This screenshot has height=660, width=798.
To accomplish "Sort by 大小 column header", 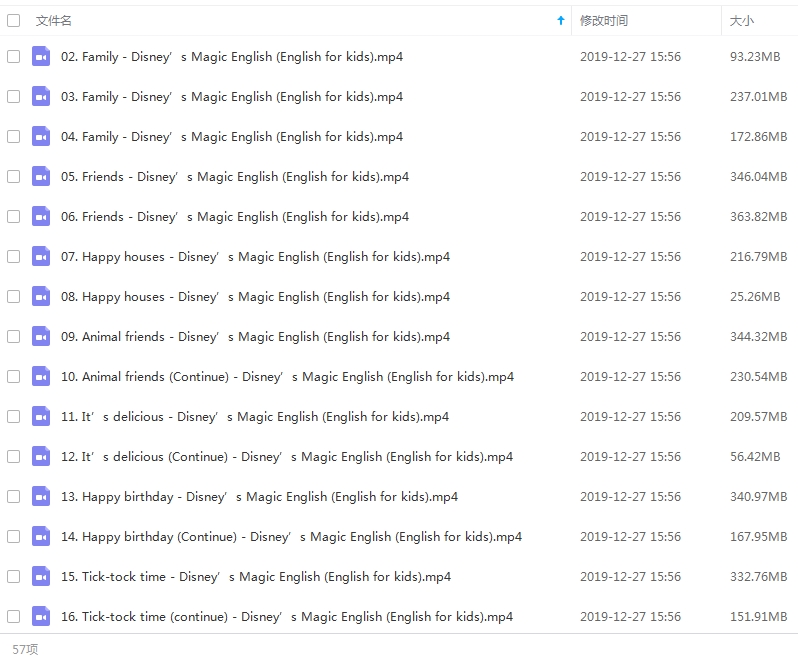I will 742,21.
